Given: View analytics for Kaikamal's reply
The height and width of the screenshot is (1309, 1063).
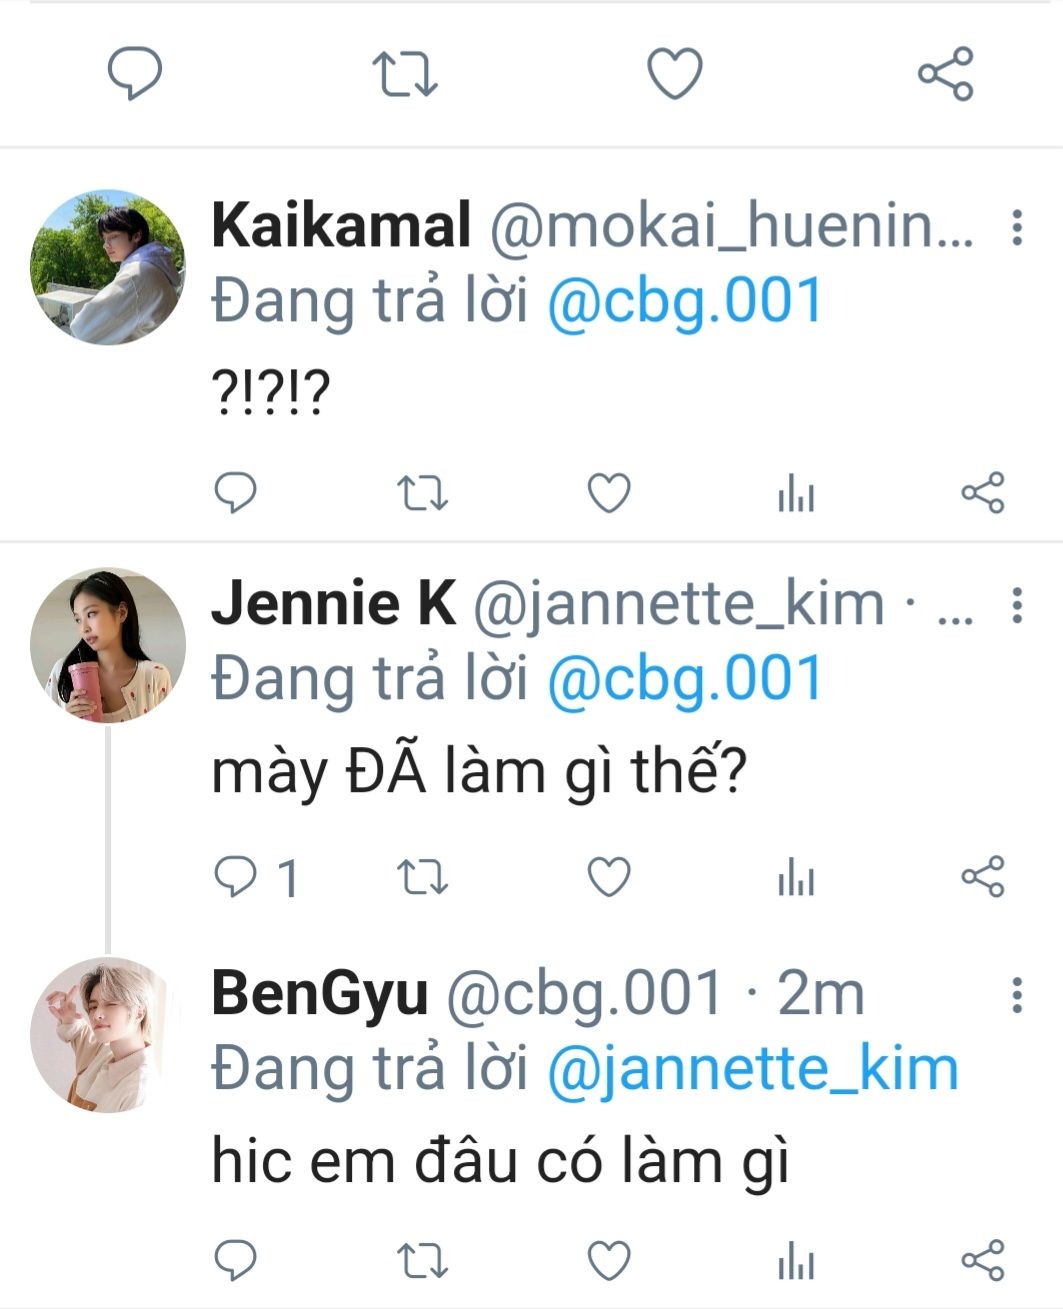Looking at the screenshot, I should 796,493.
